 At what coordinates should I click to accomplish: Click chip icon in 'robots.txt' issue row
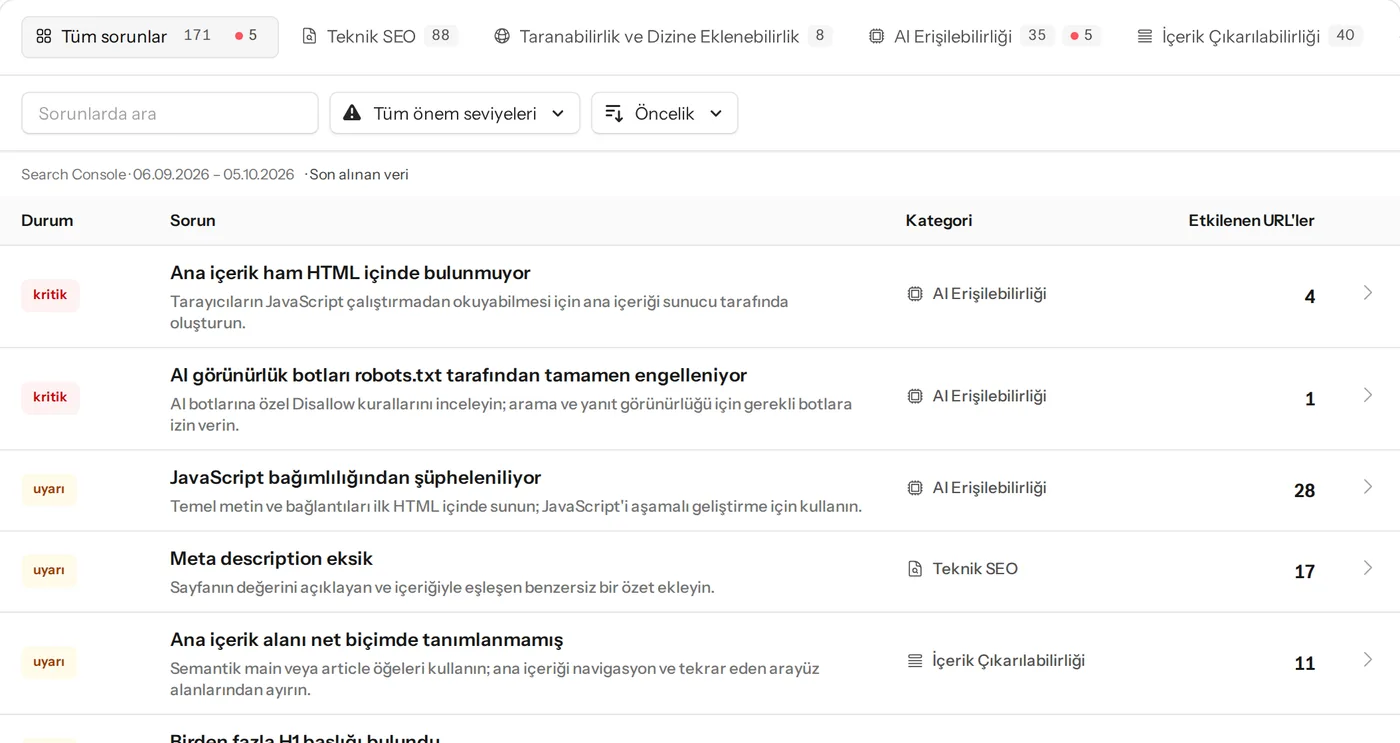915,396
